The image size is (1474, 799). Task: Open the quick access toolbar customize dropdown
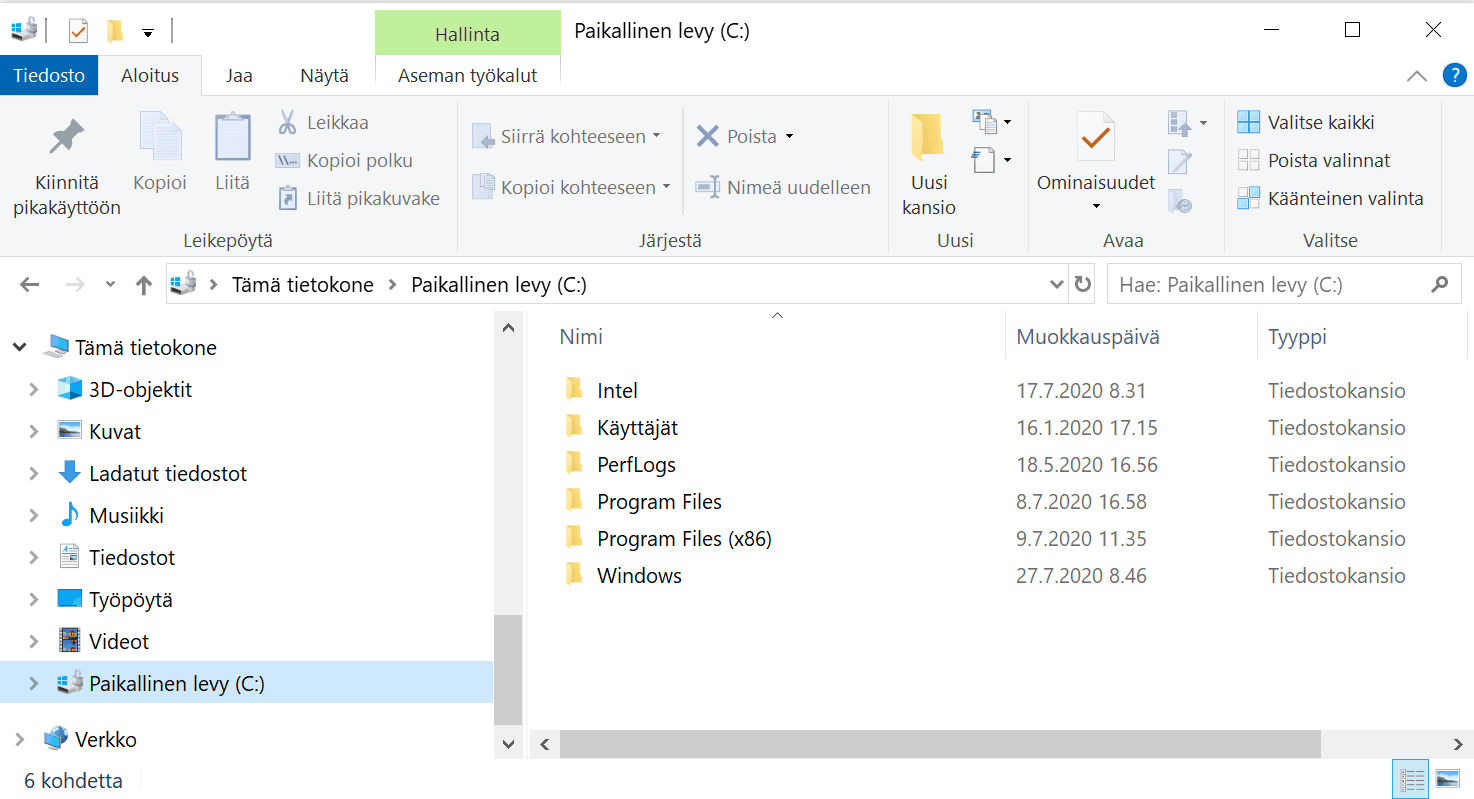click(x=148, y=33)
